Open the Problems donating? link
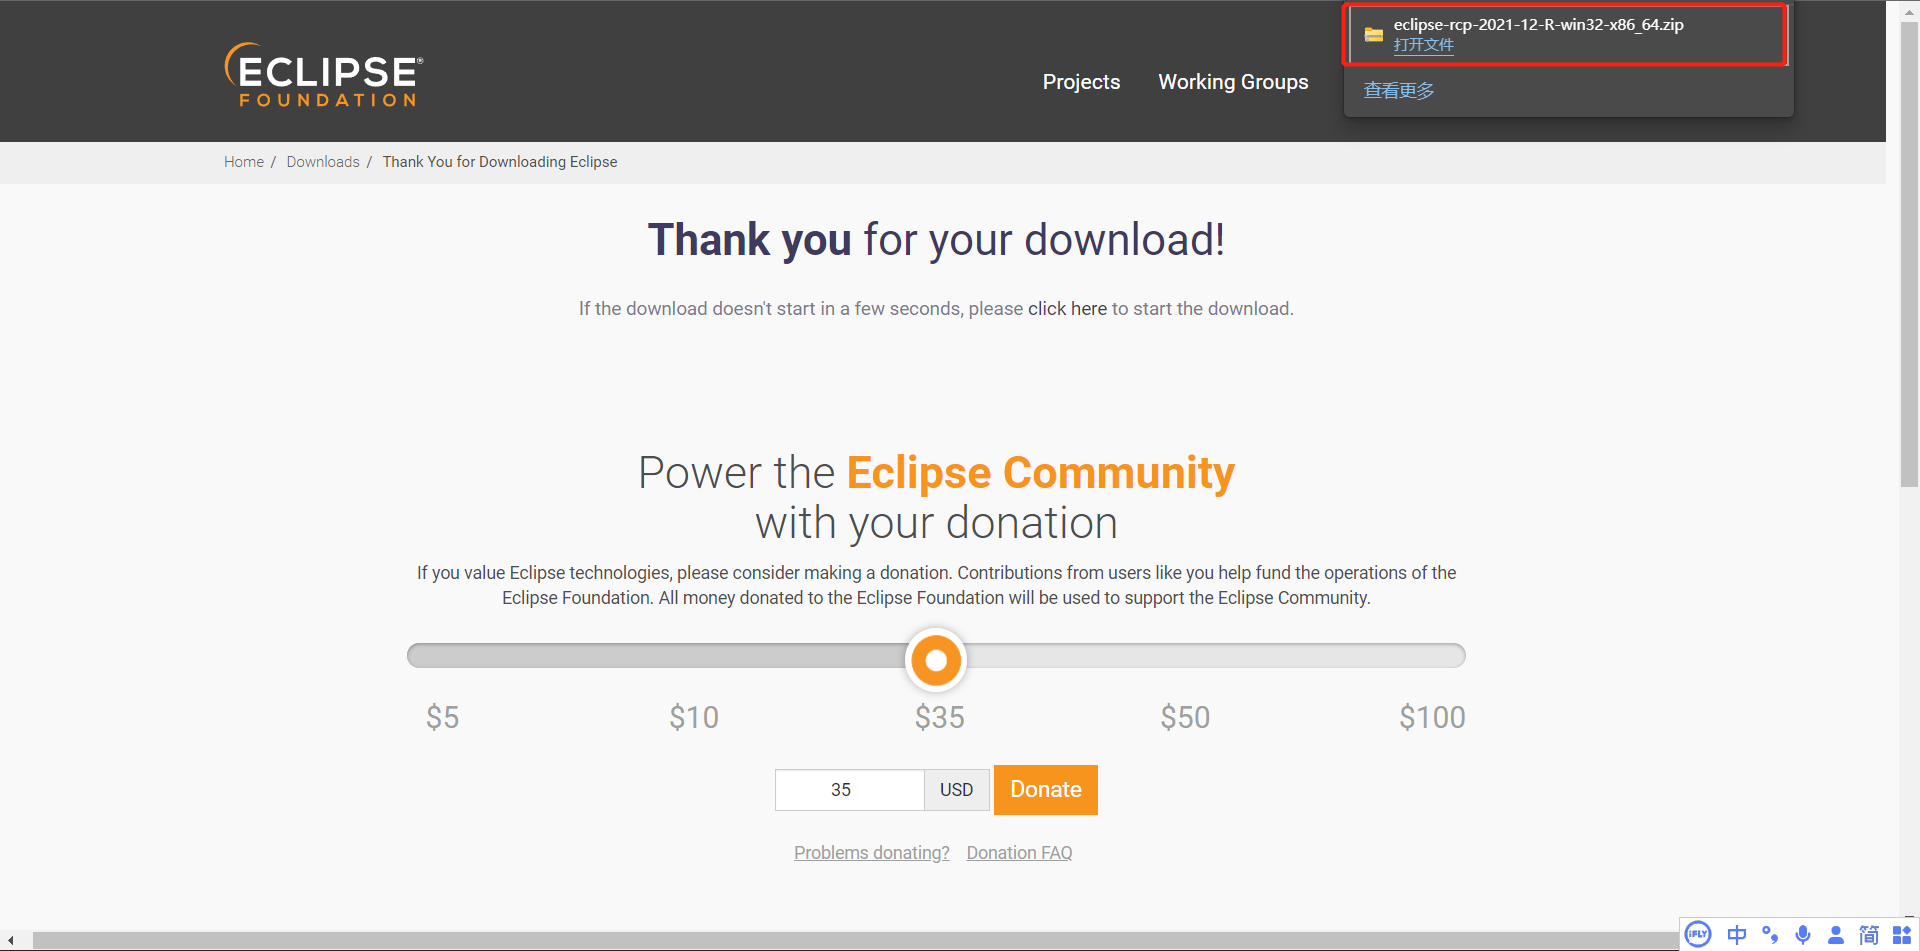Viewport: 1920px width, 951px height. 872,853
